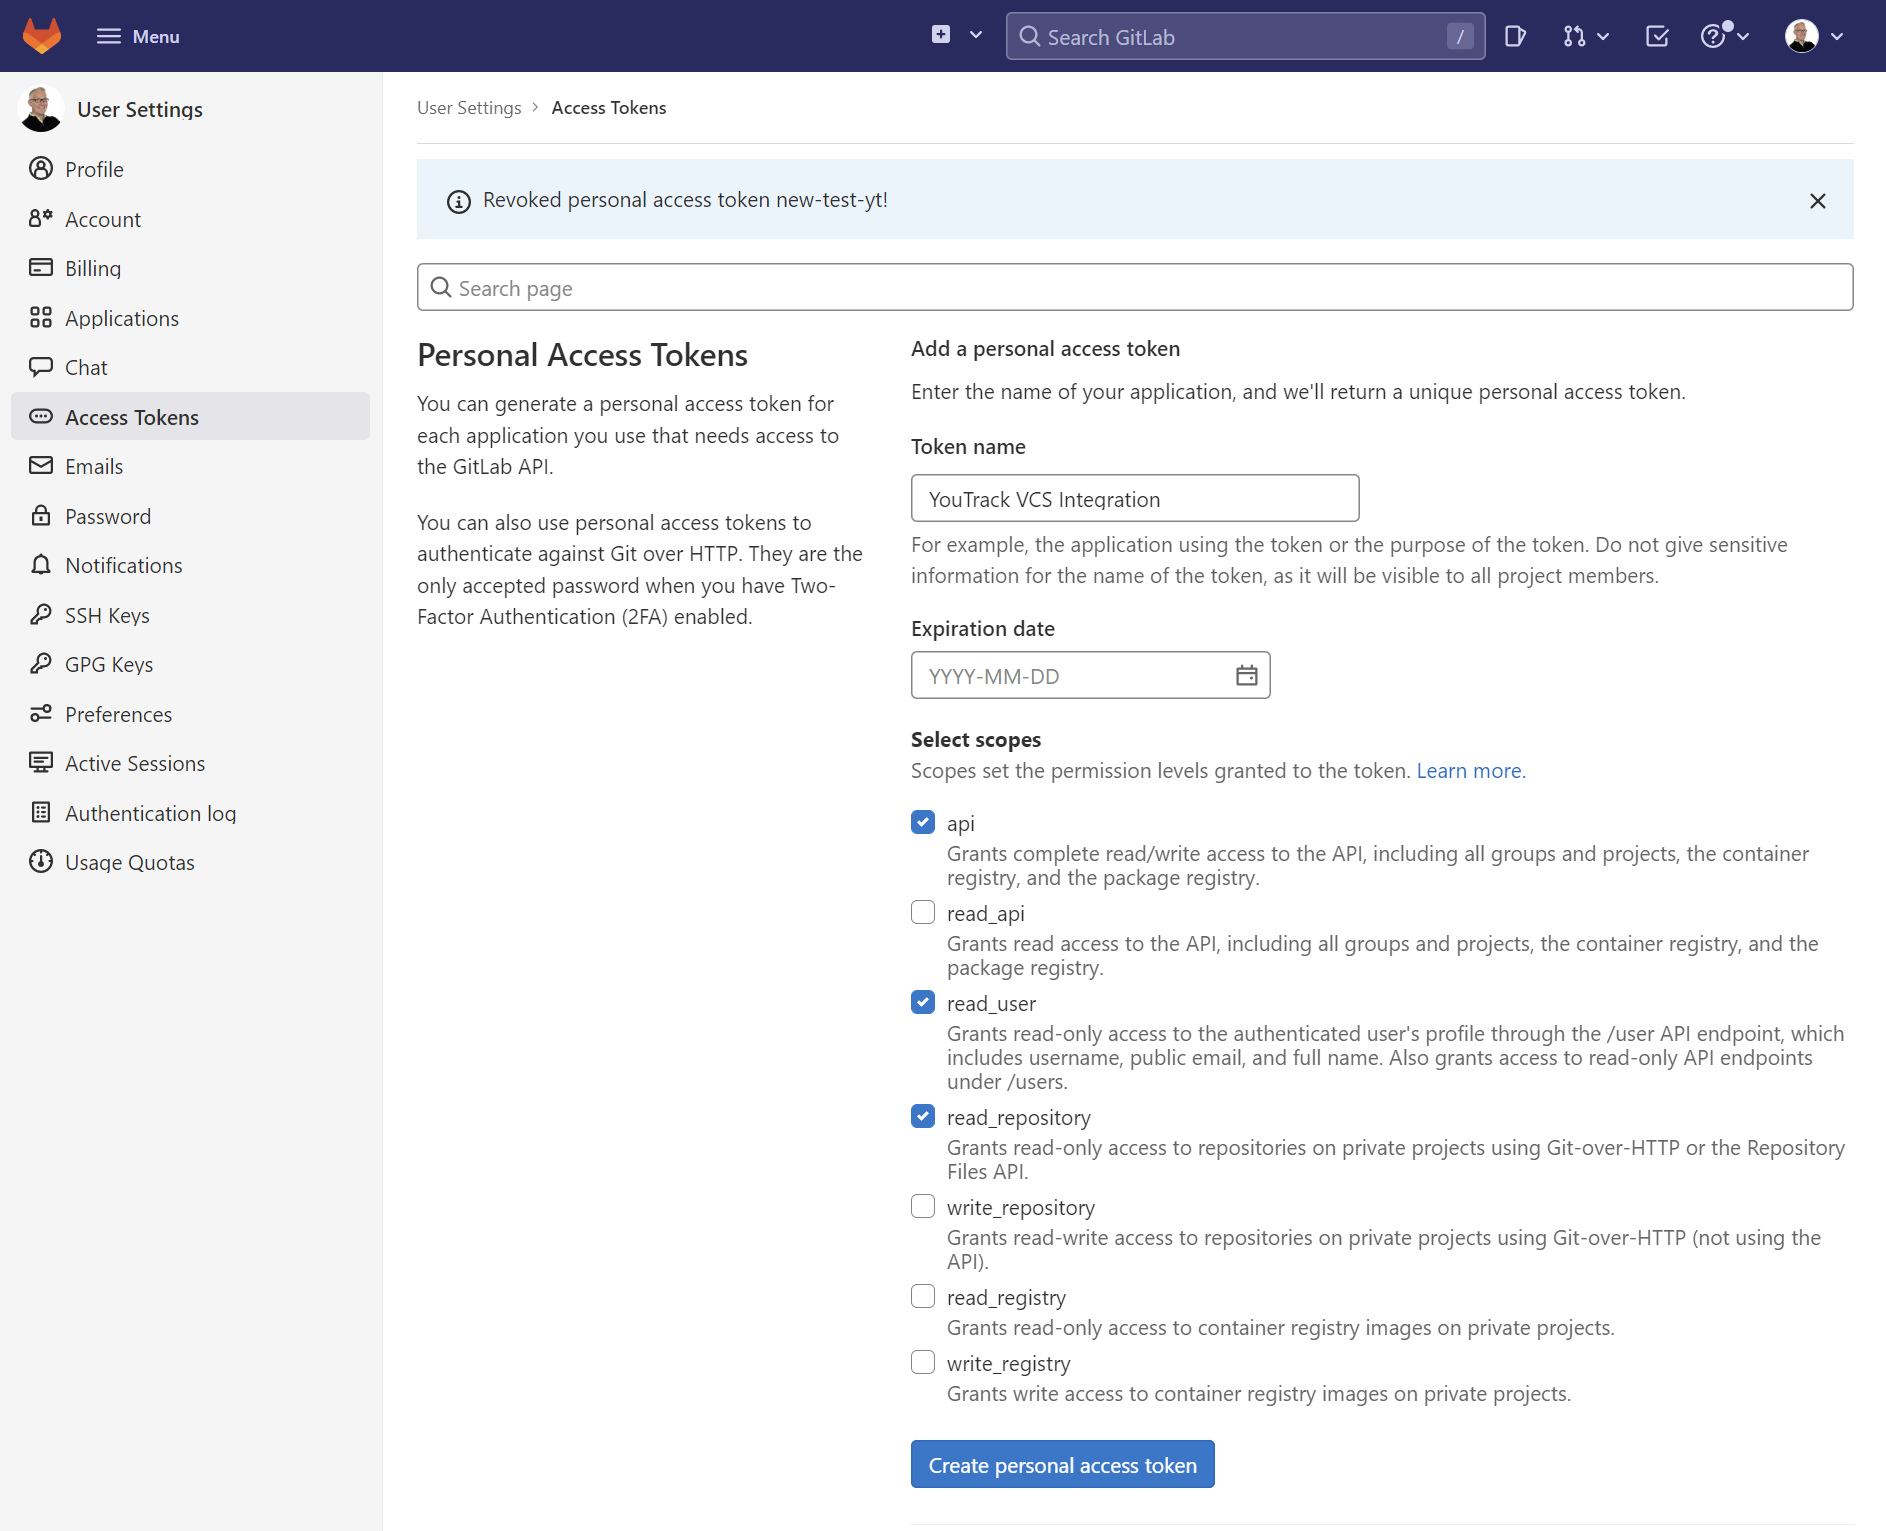Viewport: 1886px width, 1531px height.
Task: Expand the new item plus dropdown
Action: 955,35
